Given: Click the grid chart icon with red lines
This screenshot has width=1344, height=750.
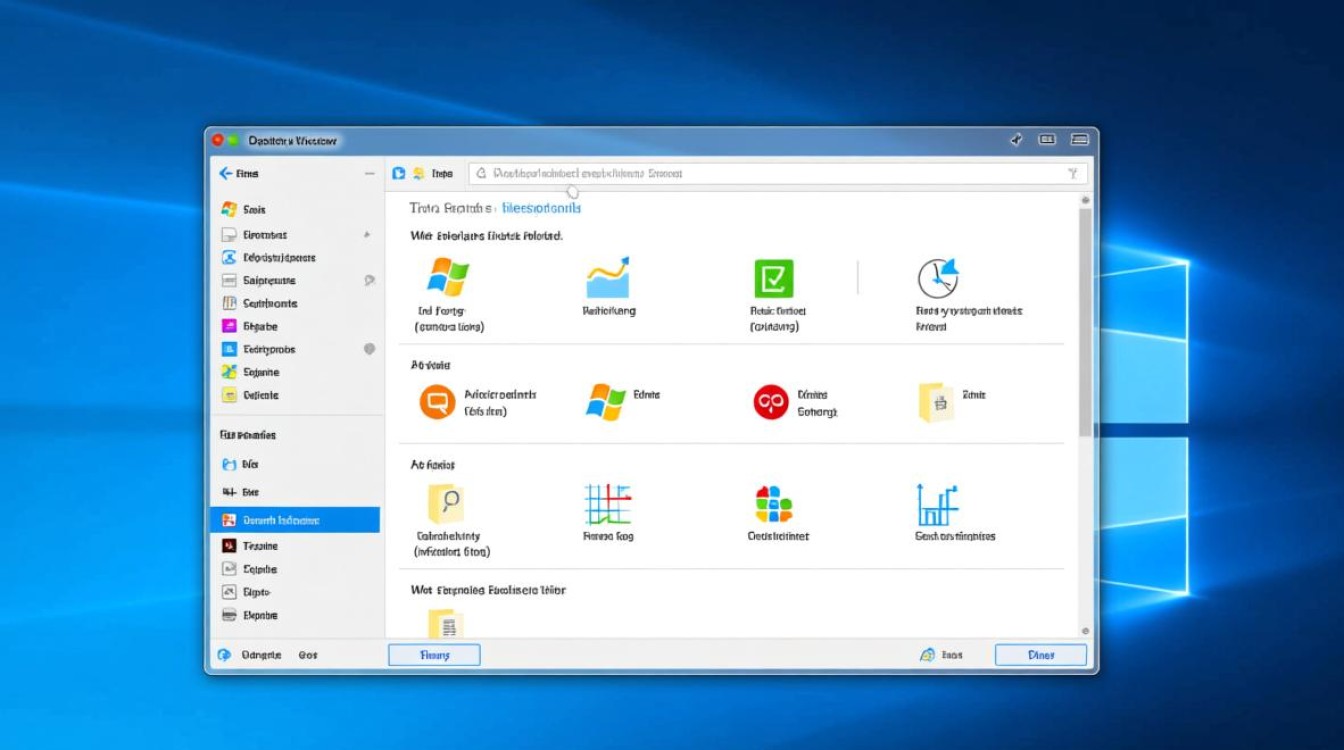Looking at the screenshot, I should pos(608,504).
